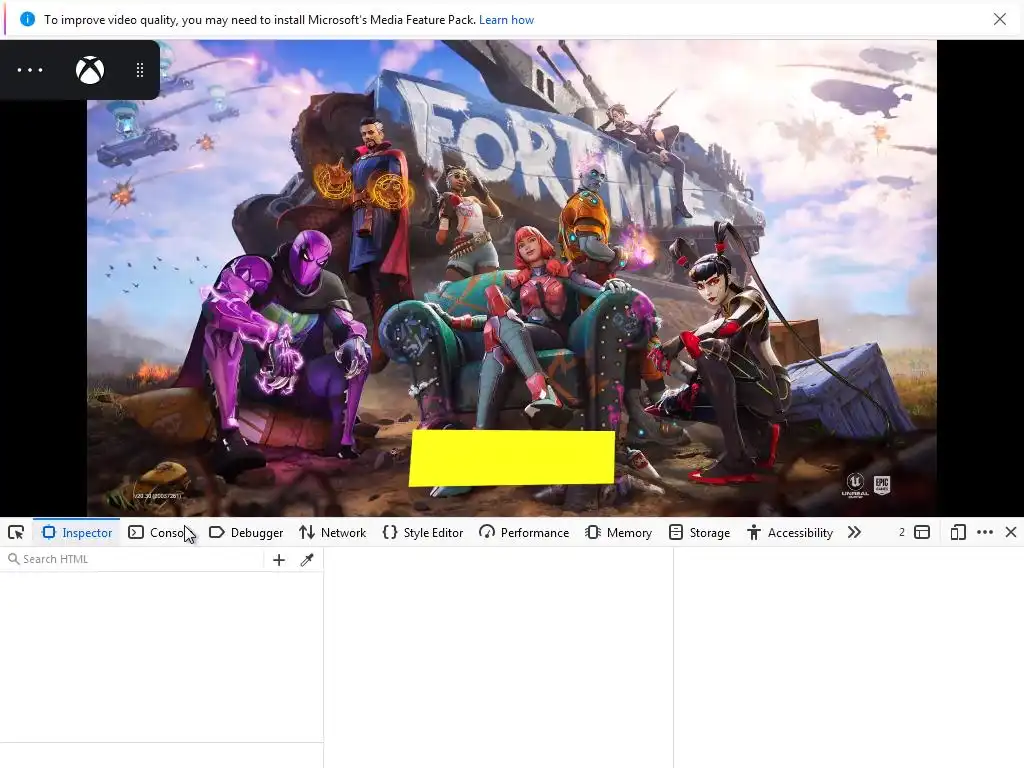Click the yellow button on Fortnite image
Viewport: 1024px width, 768px height.
pyautogui.click(x=512, y=458)
